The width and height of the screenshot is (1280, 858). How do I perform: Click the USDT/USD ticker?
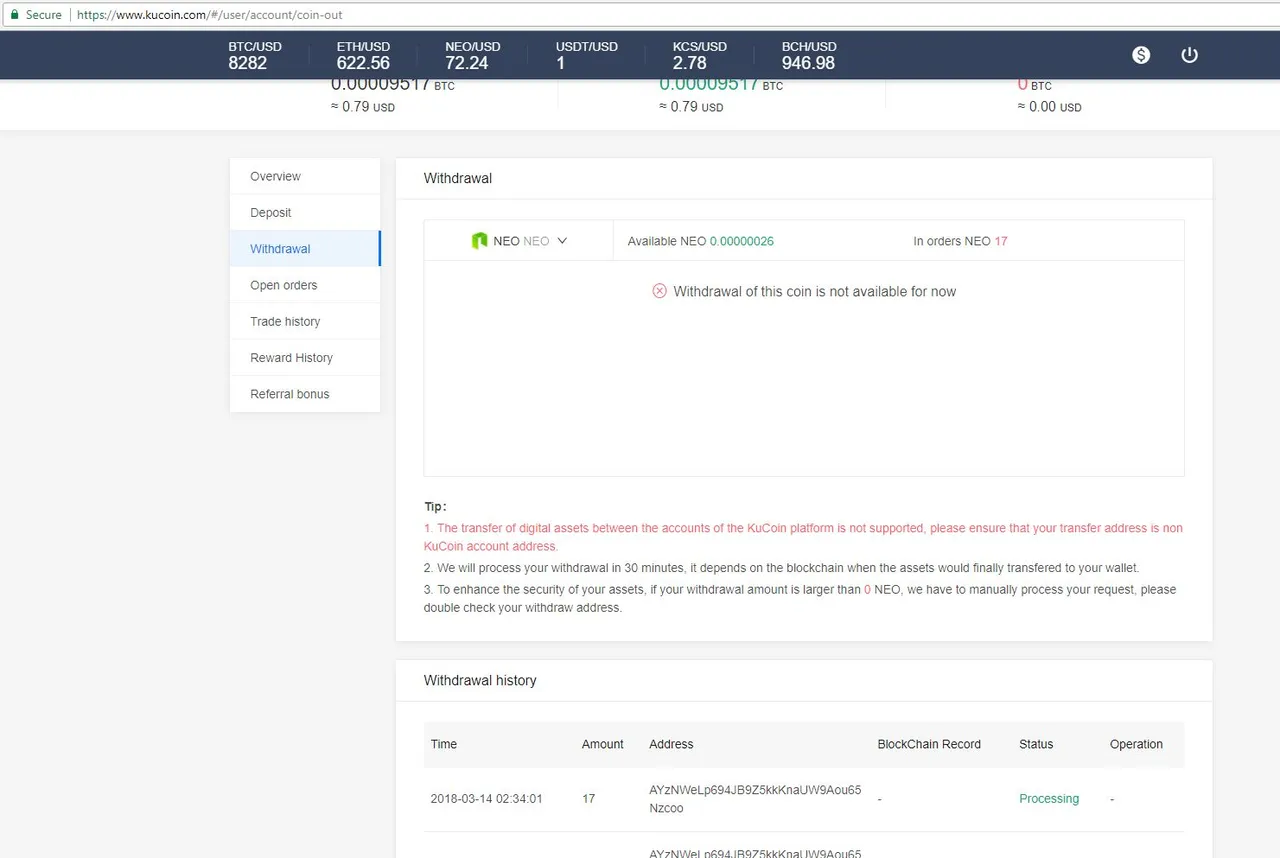click(587, 55)
